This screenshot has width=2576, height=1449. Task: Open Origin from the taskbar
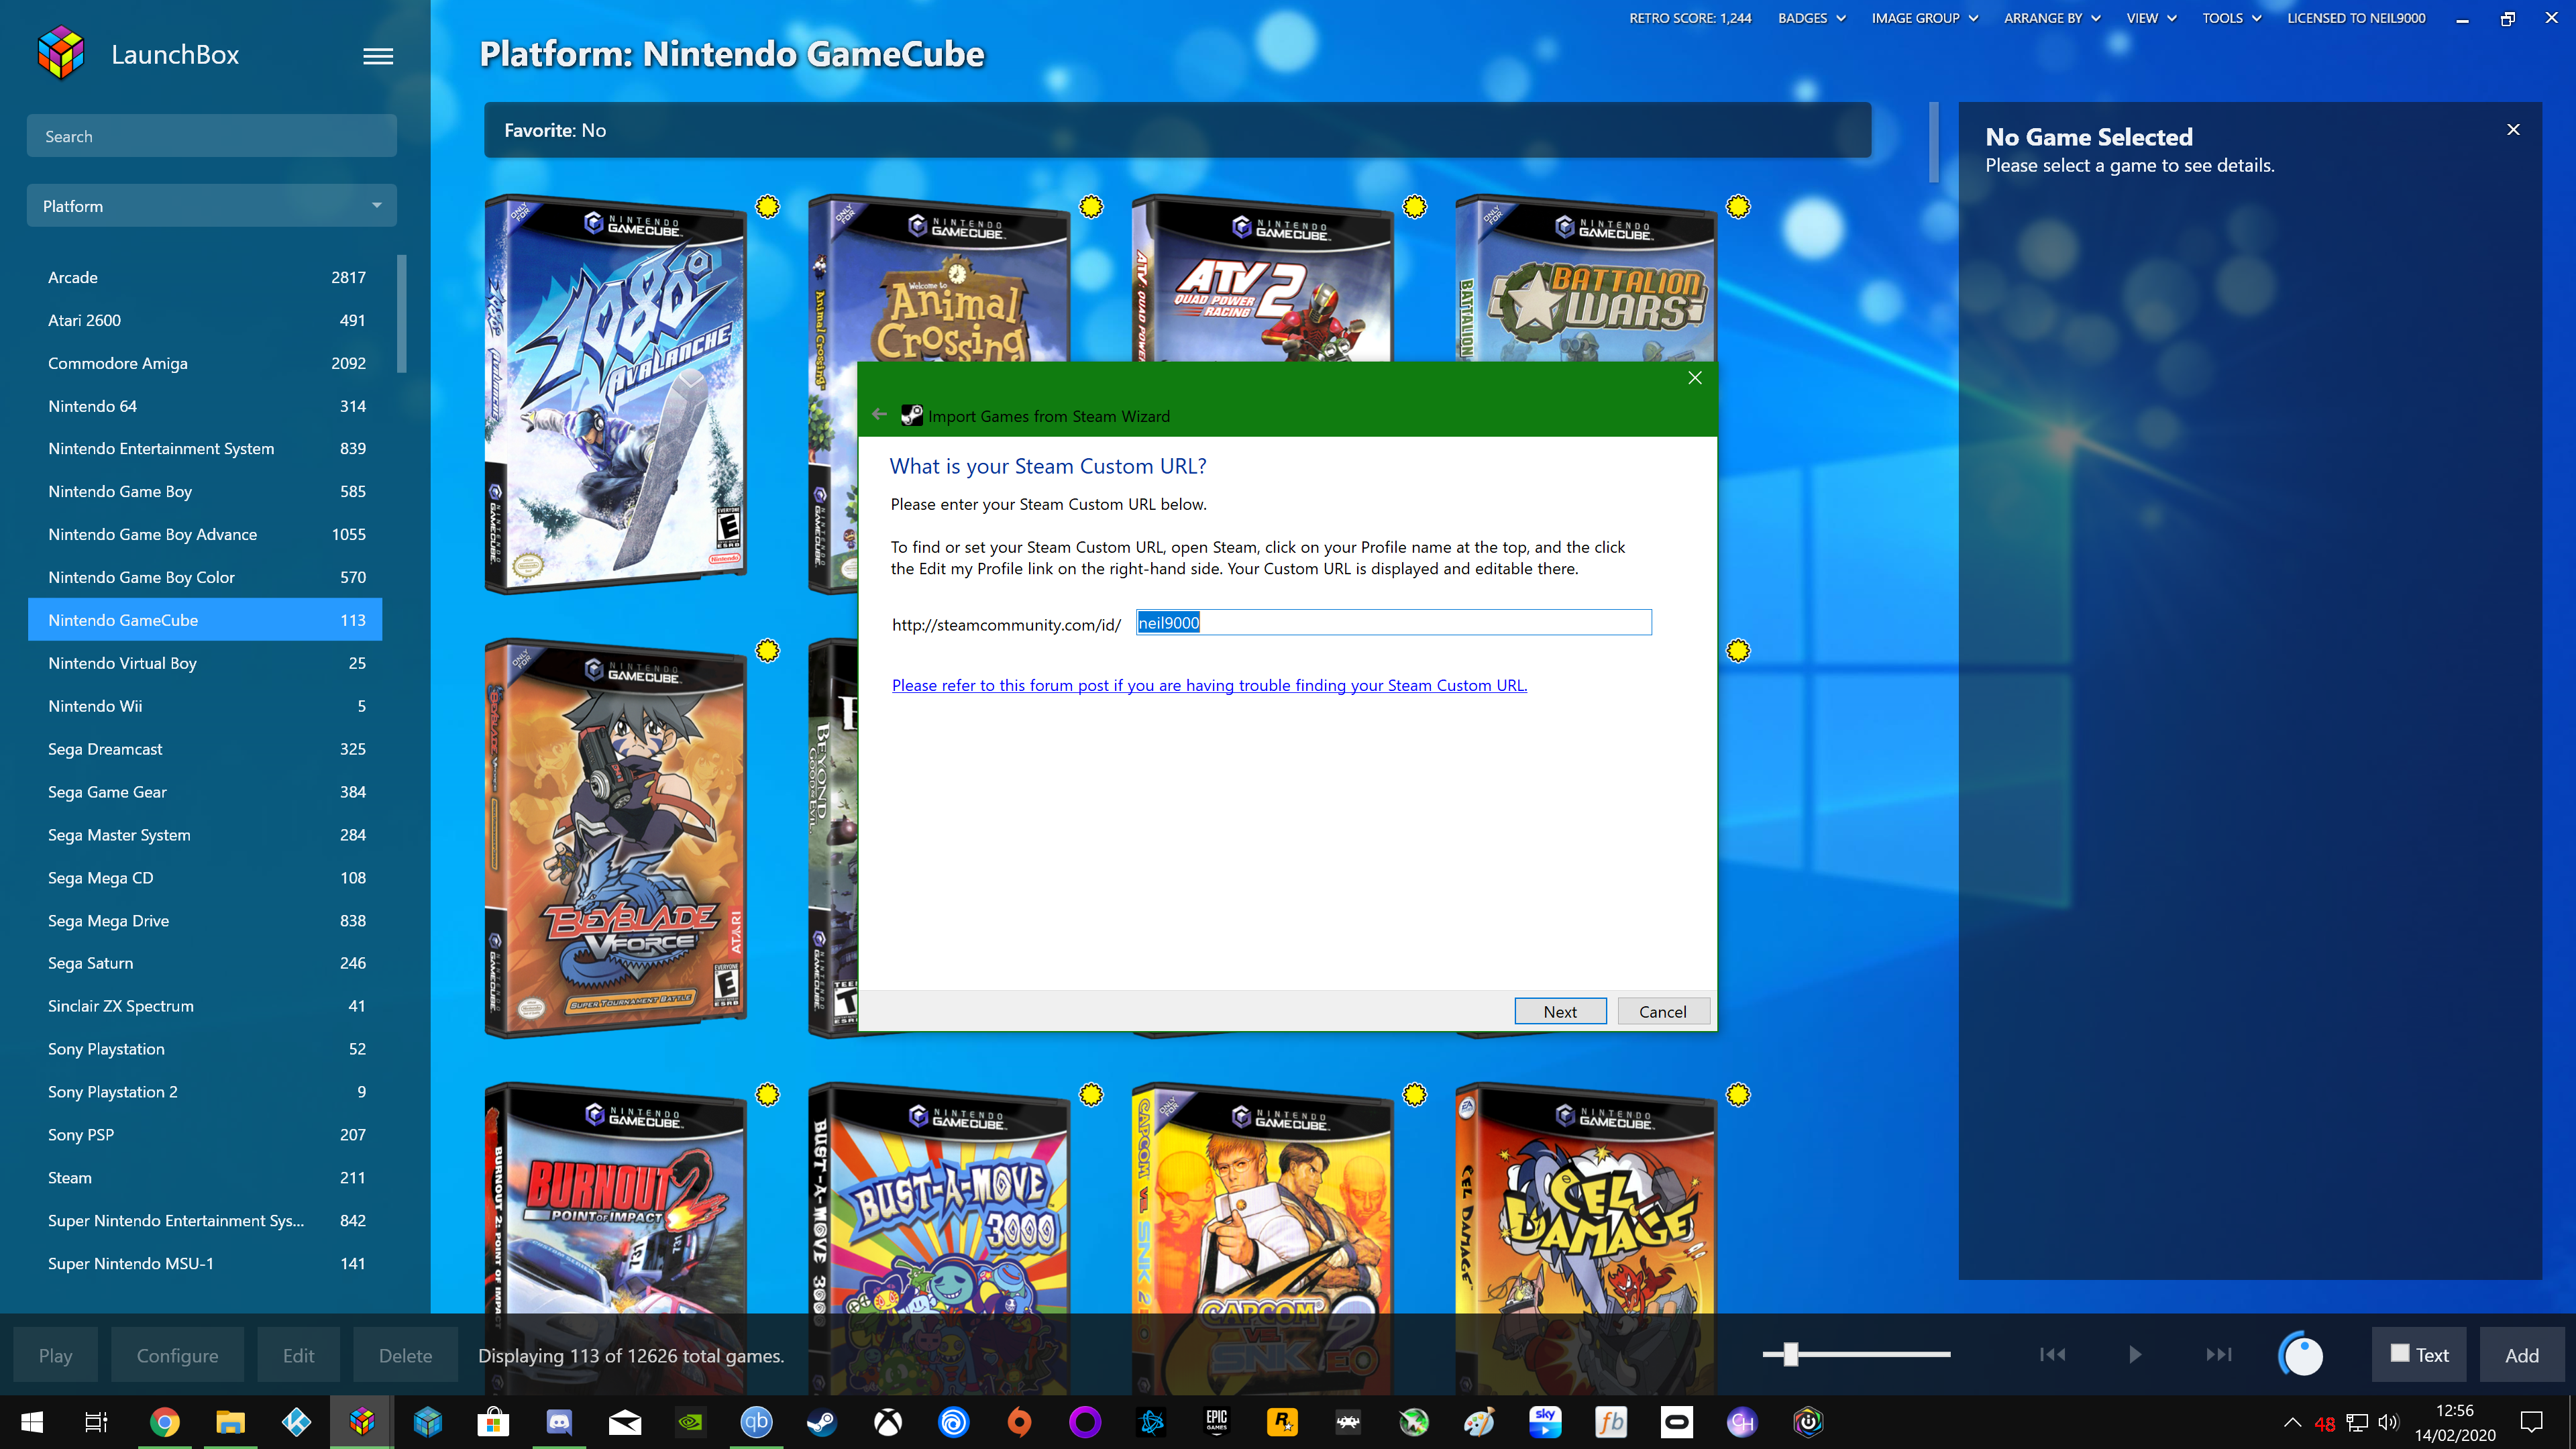click(x=1019, y=1422)
